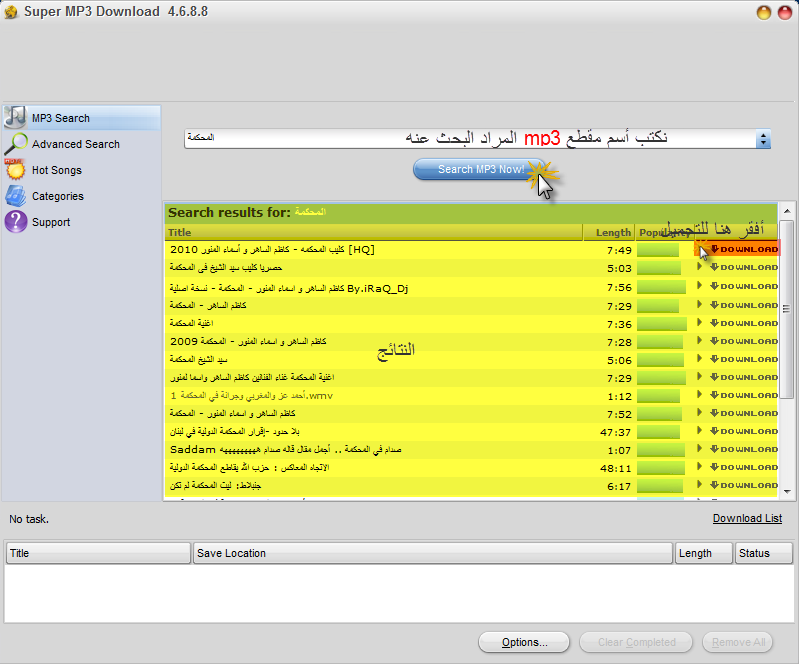This screenshot has height=664, width=799.
Task: Click the 6:17 length cell
Action: point(619,487)
